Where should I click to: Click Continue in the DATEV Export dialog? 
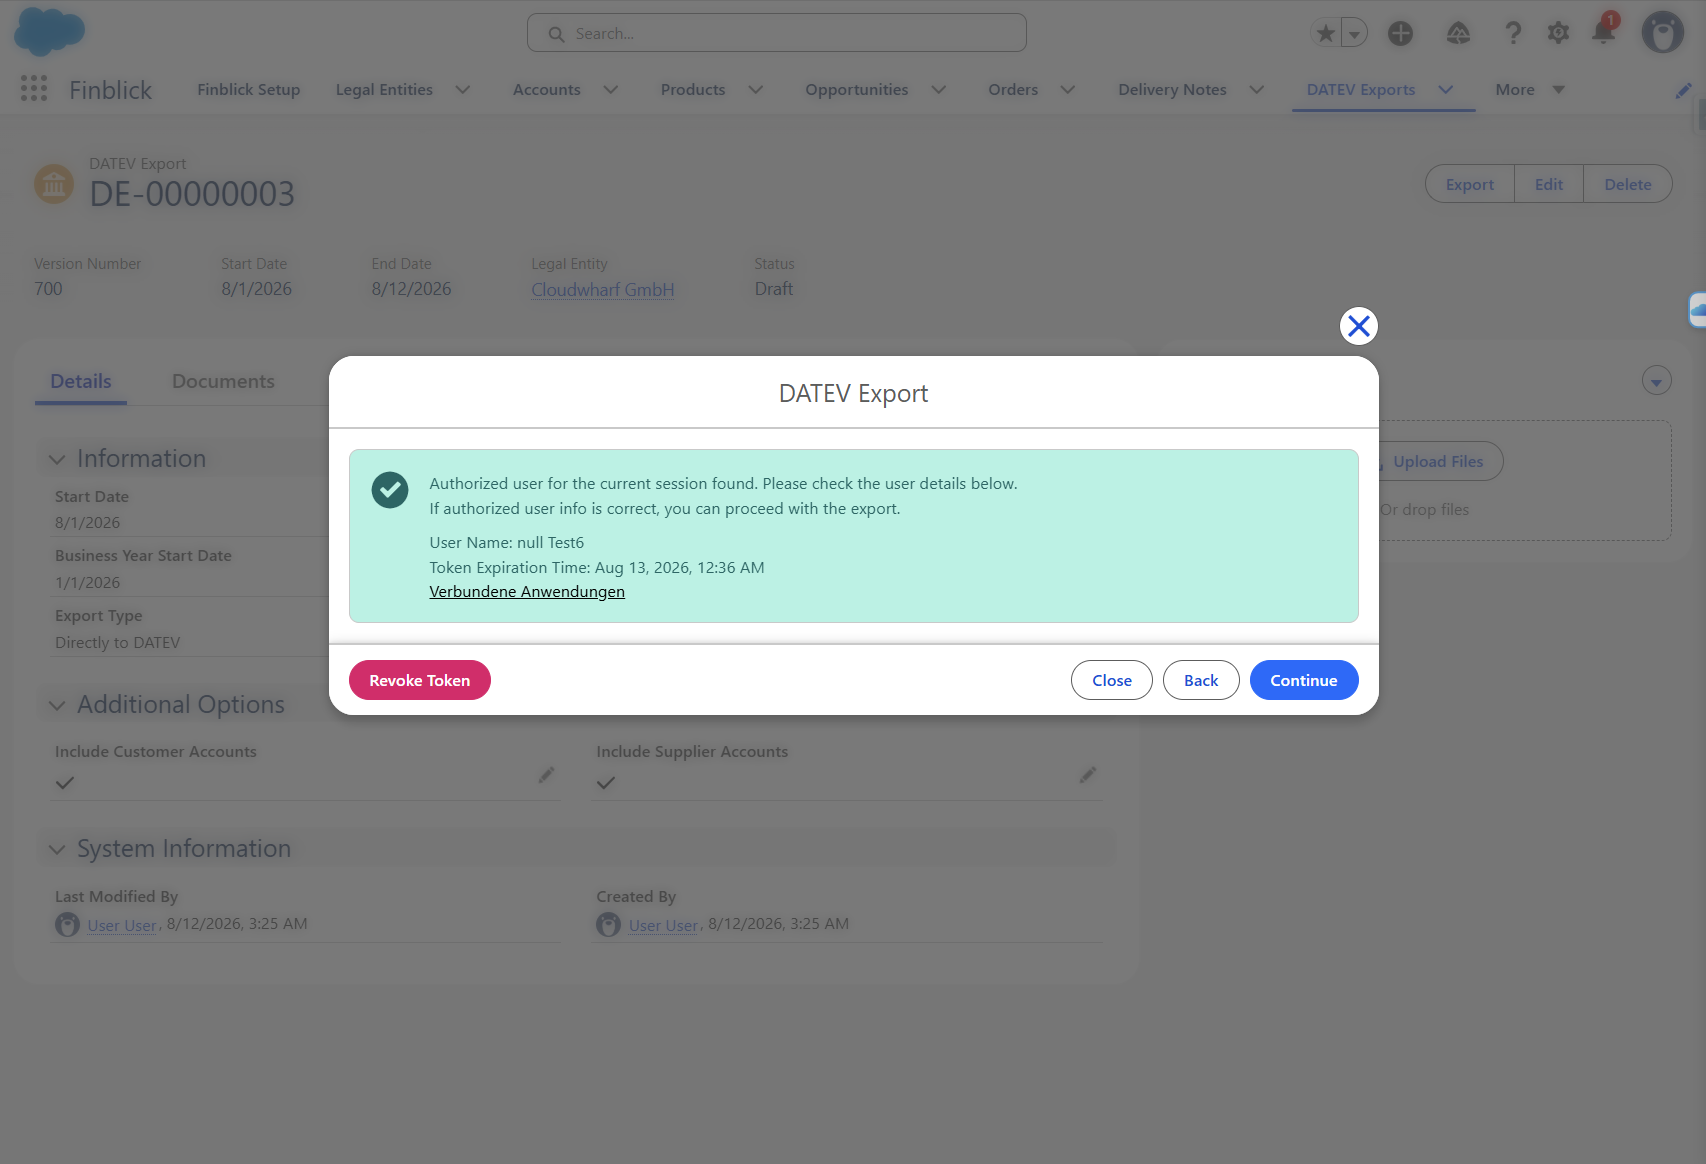click(1304, 680)
